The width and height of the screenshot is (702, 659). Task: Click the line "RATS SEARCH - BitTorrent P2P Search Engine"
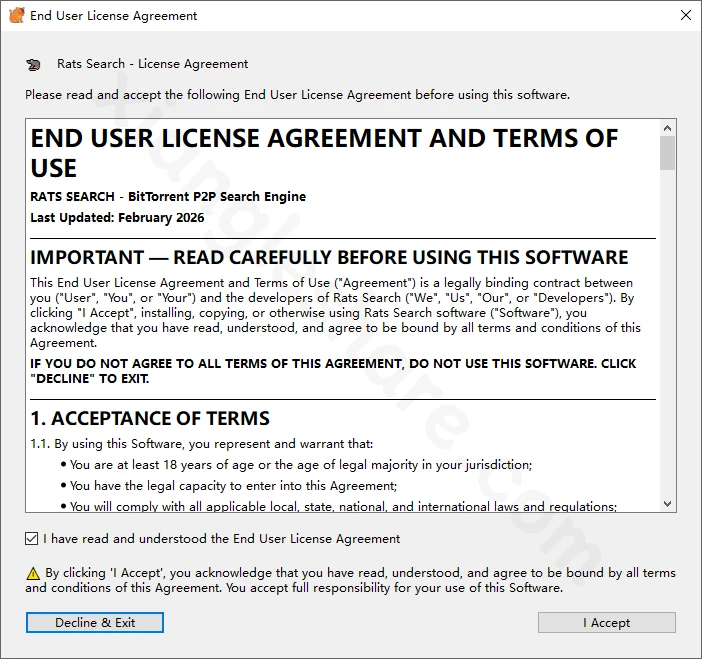coord(168,197)
